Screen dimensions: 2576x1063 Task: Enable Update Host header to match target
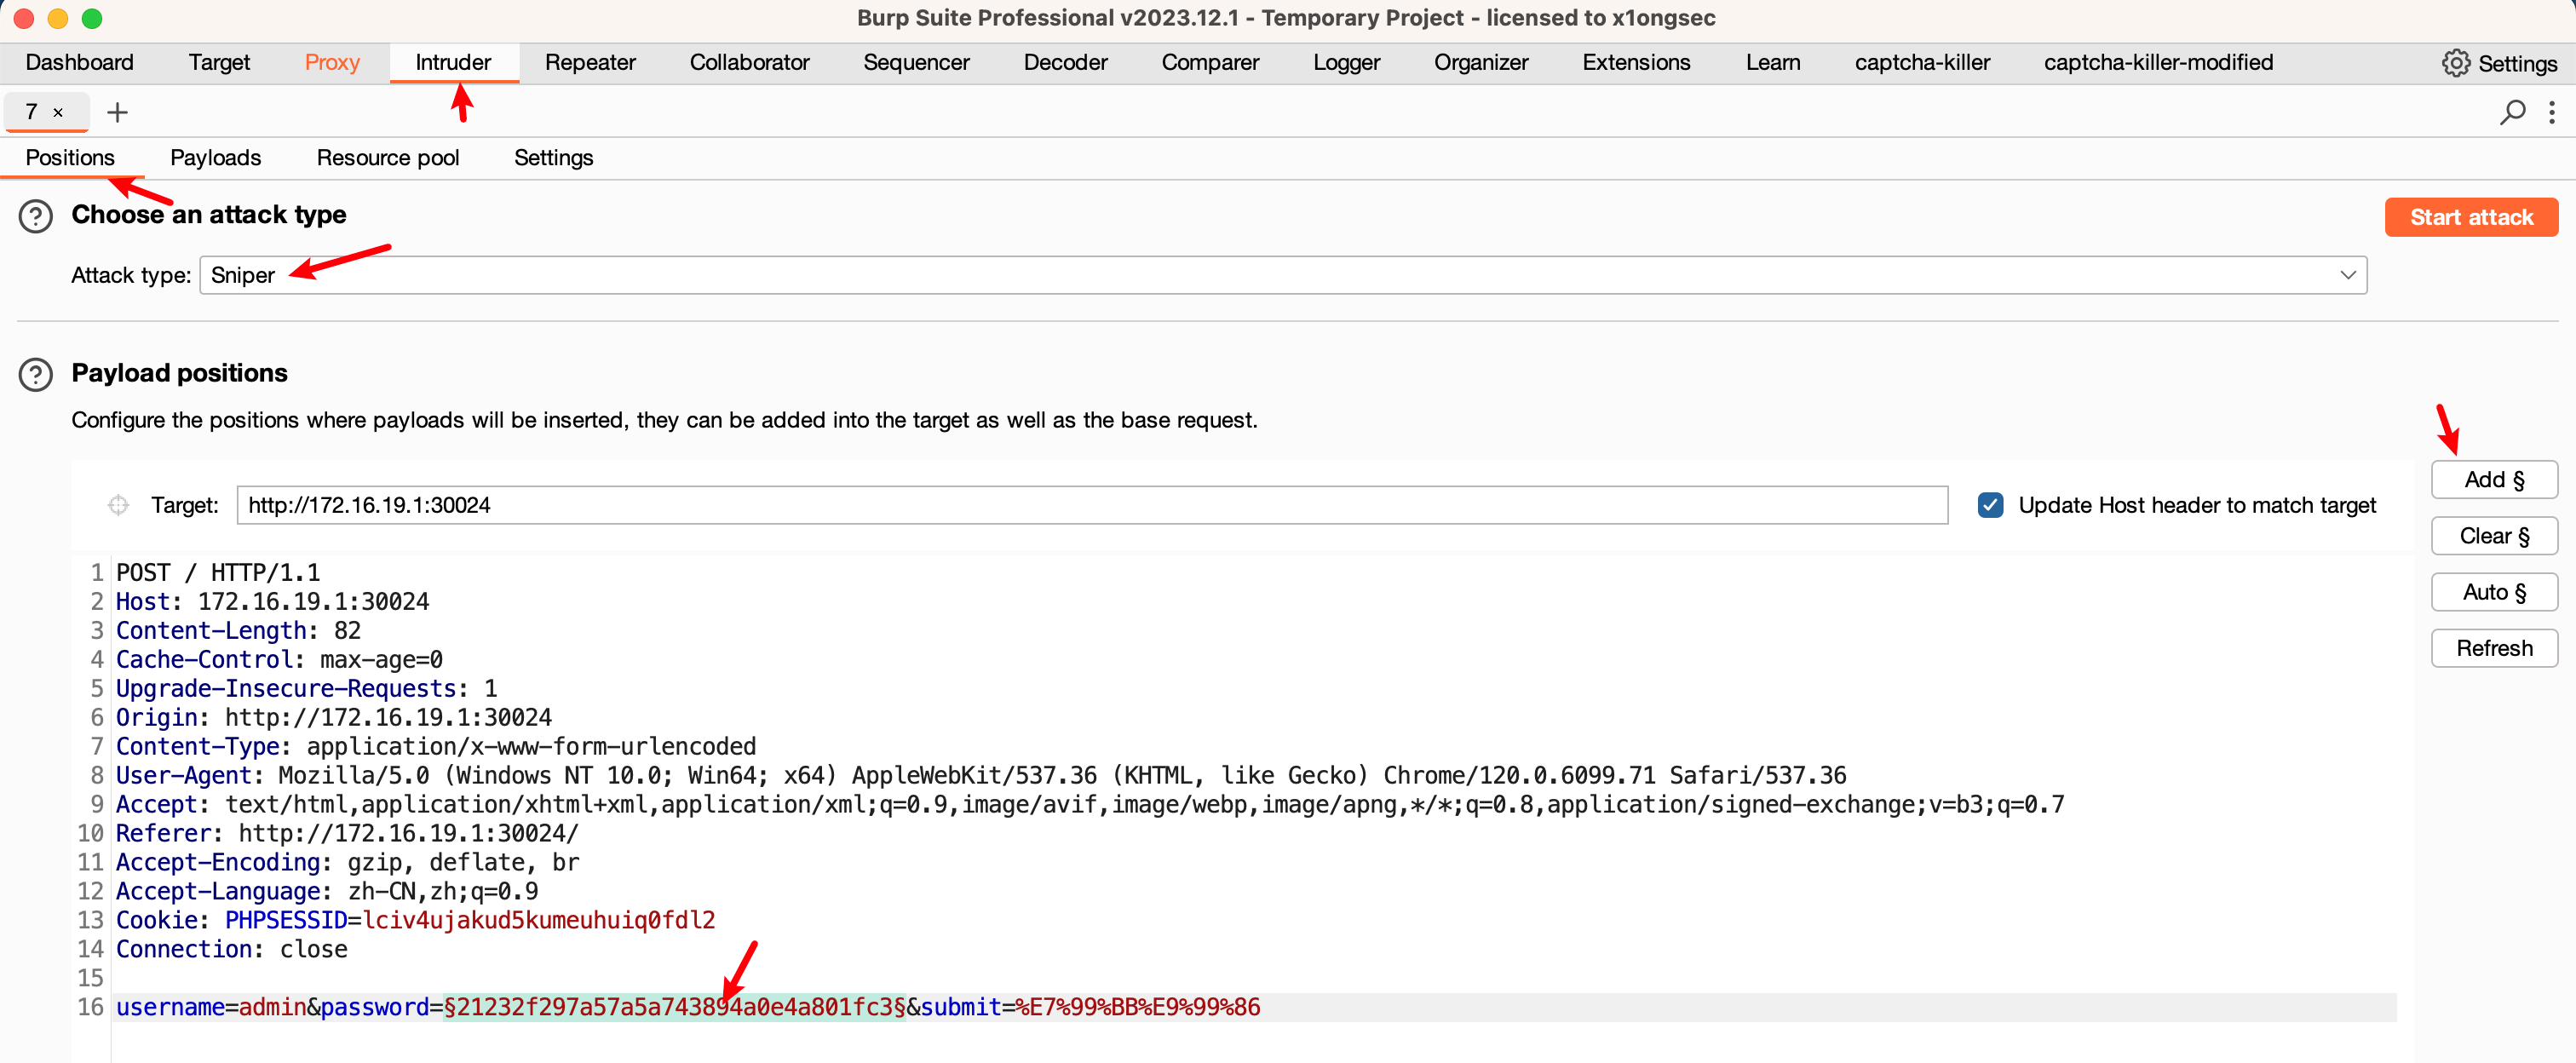[1988, 504]
